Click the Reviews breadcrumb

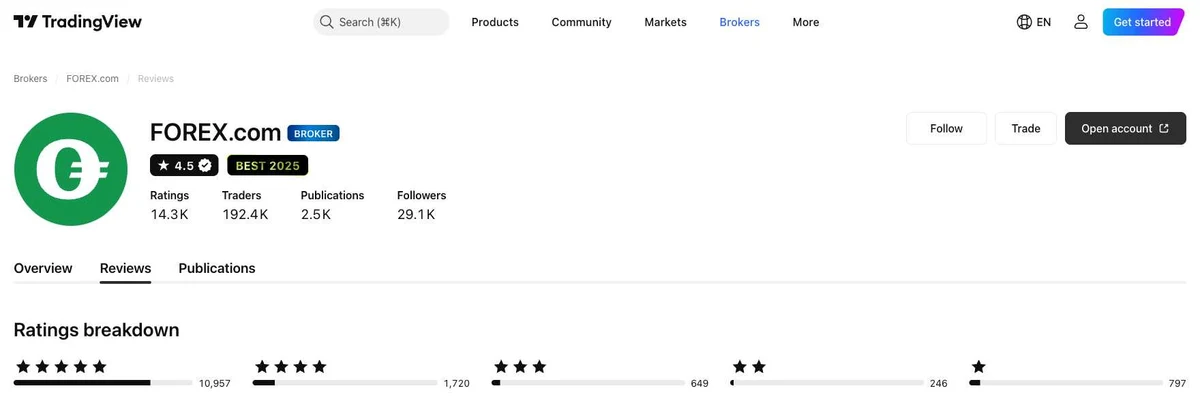coord(155,78)
